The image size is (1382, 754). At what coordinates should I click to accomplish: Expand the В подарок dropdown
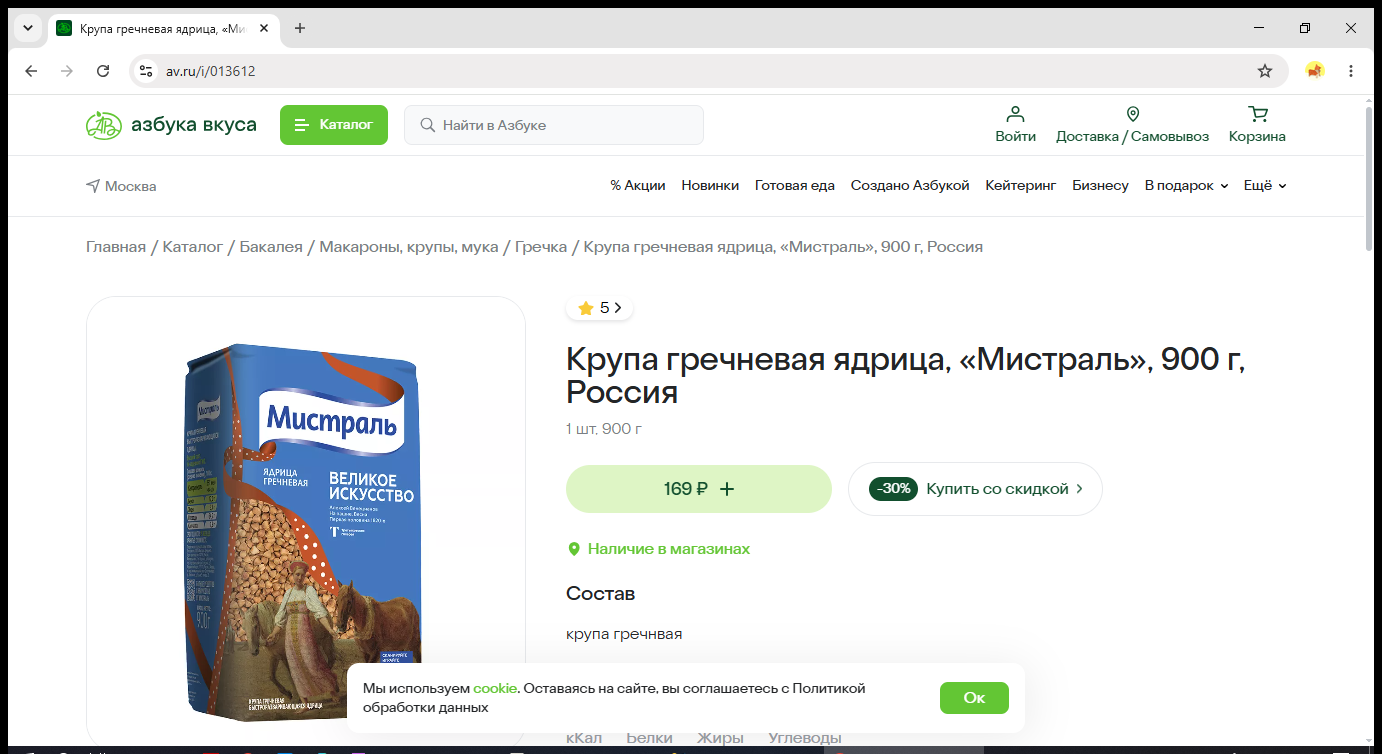1186,186
